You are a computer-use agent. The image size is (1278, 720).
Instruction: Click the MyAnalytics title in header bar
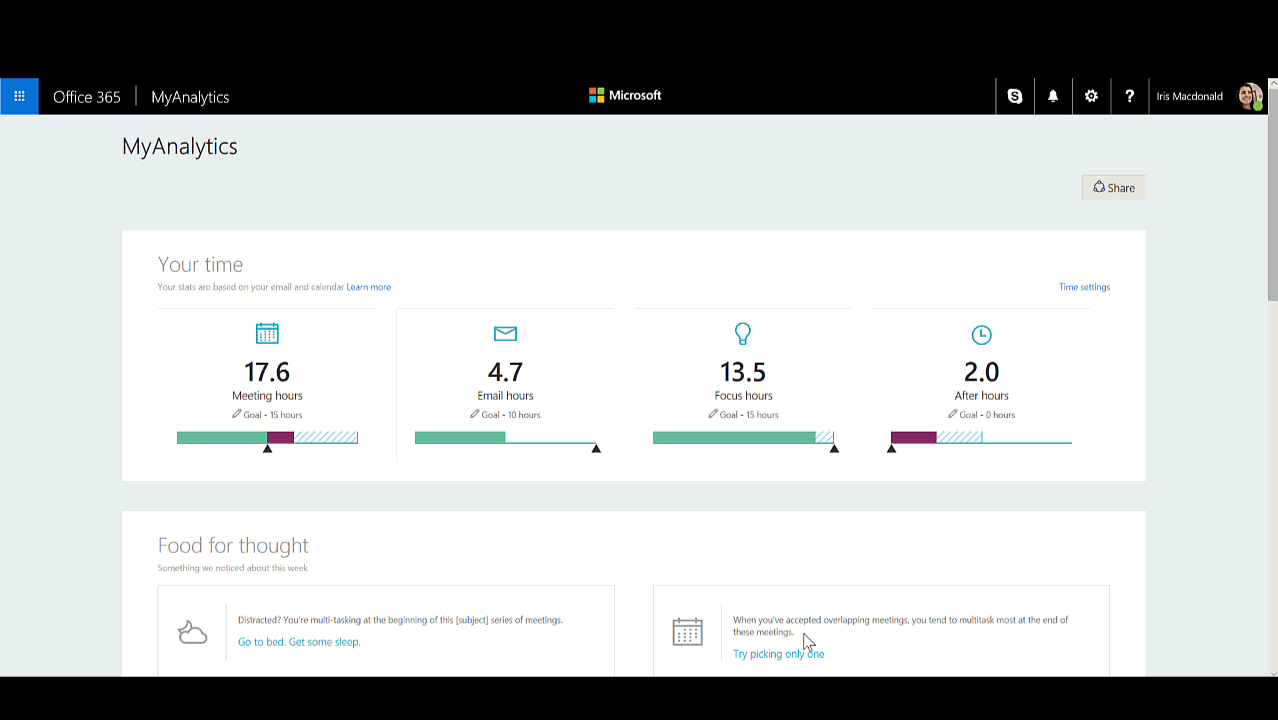(x=190, y=97)
